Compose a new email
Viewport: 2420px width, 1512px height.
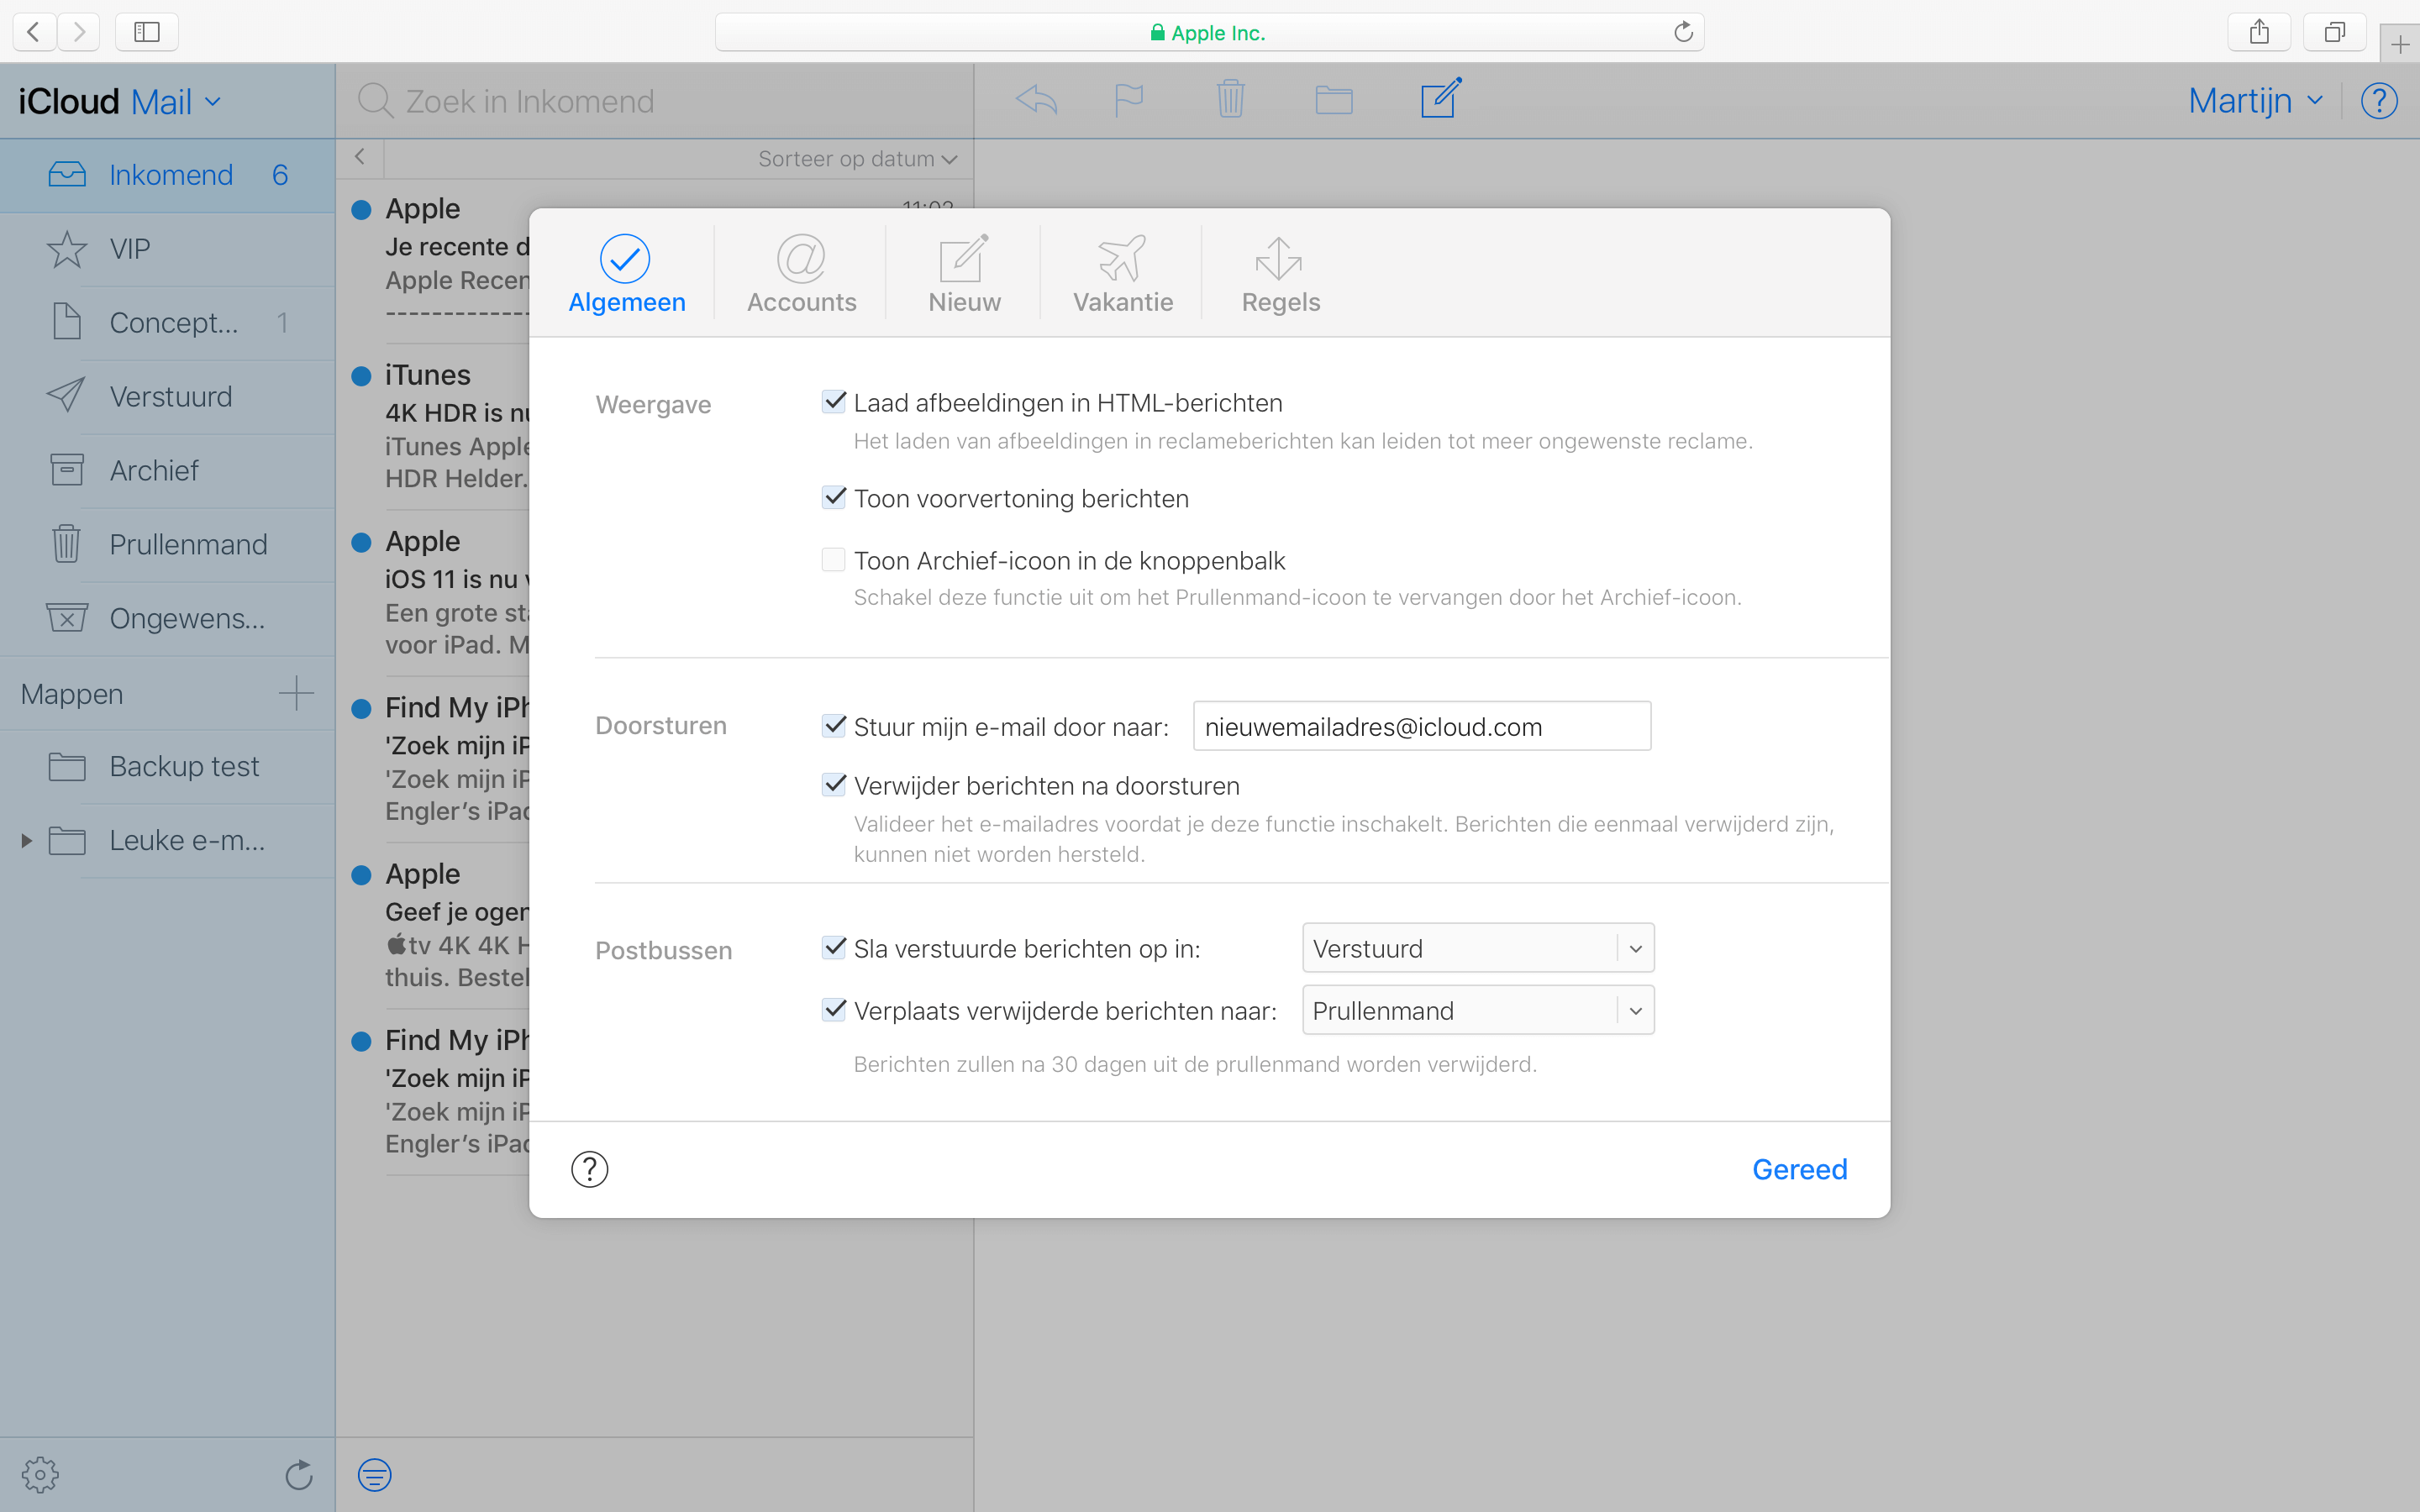coord(1441,98)
